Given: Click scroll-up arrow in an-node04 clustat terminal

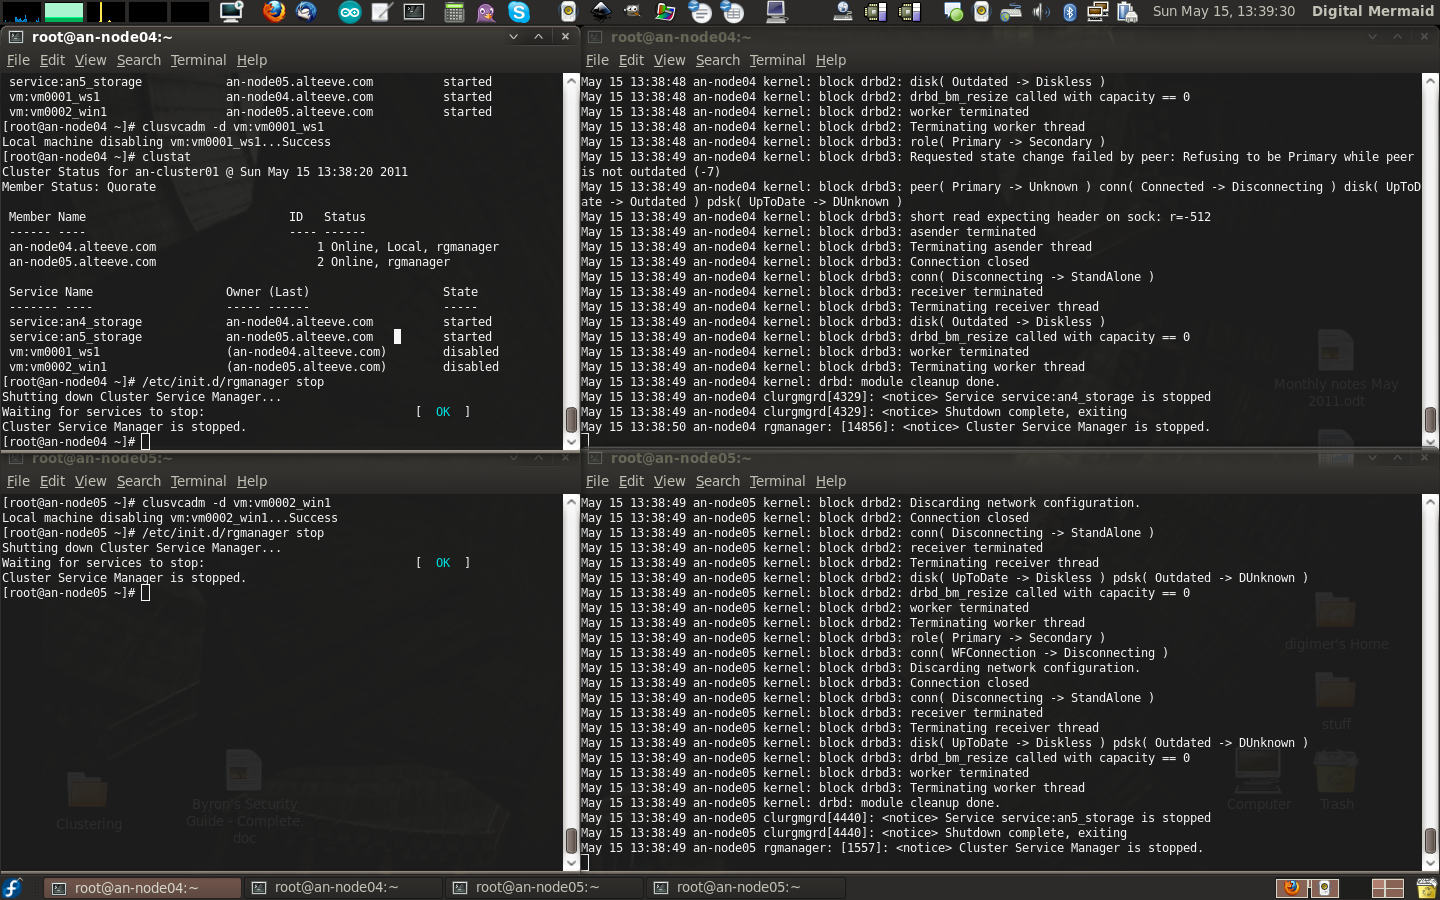Looking at the screenshot, I should 572,80.
